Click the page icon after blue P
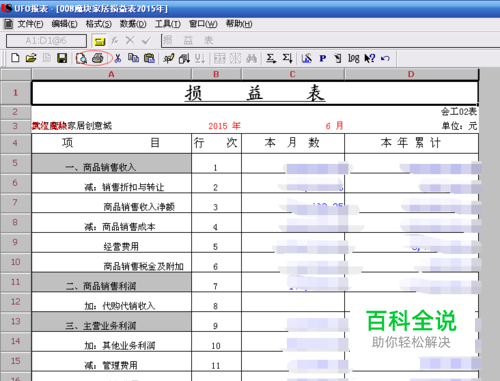Image resolution: width=500 pixels, height=381 pixels. (x=338, y=58)
